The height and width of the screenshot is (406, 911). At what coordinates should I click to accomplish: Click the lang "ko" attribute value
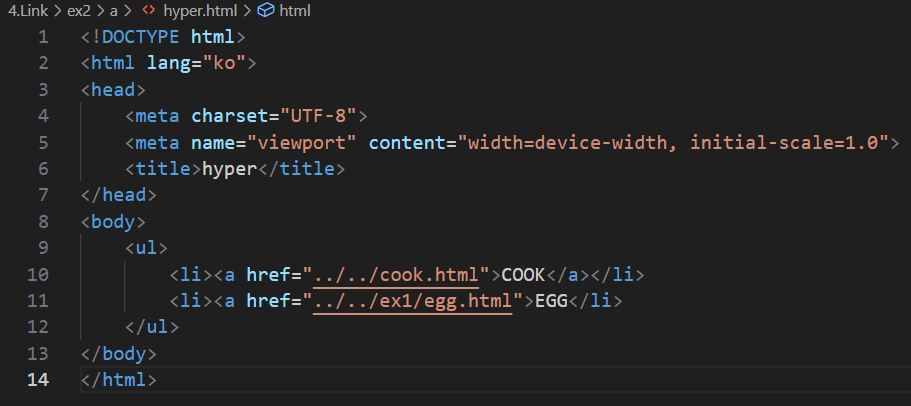point(224,63)
